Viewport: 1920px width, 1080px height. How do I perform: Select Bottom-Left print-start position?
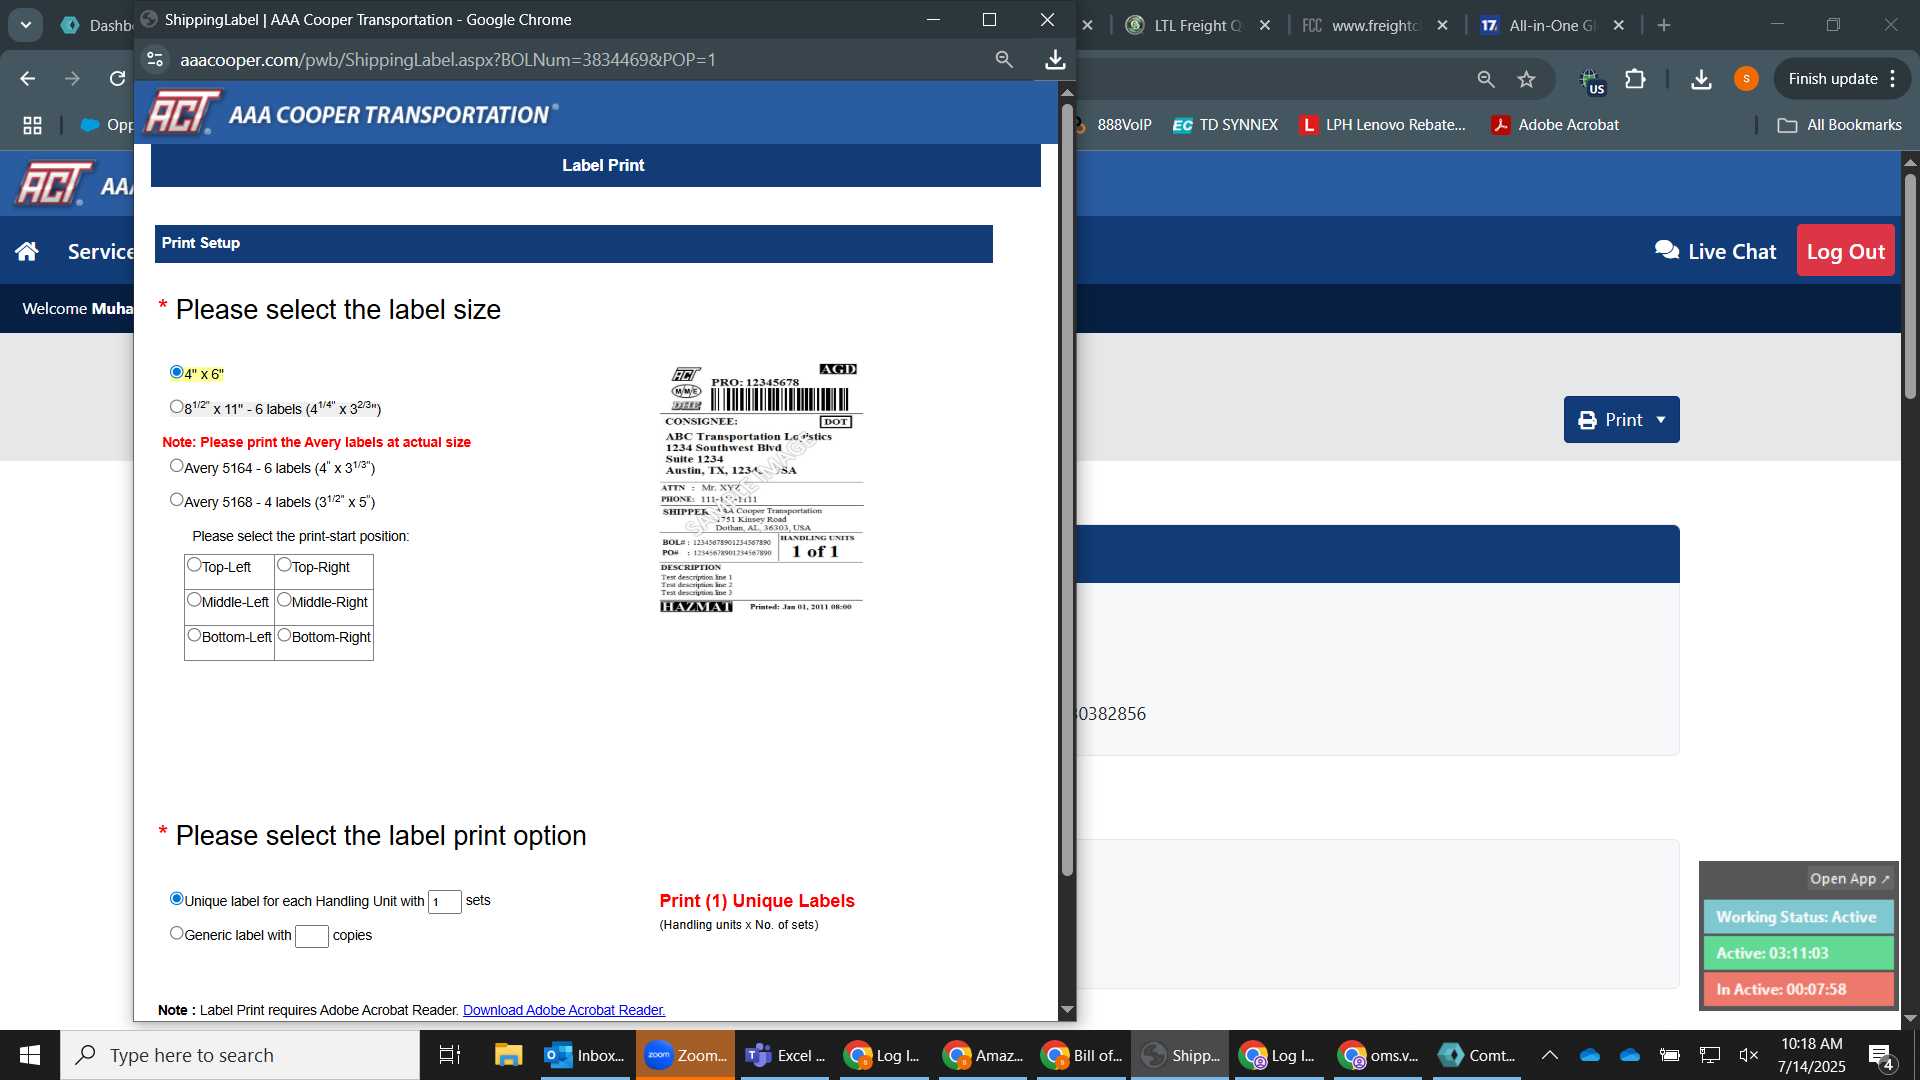click(x=194, y=635)
